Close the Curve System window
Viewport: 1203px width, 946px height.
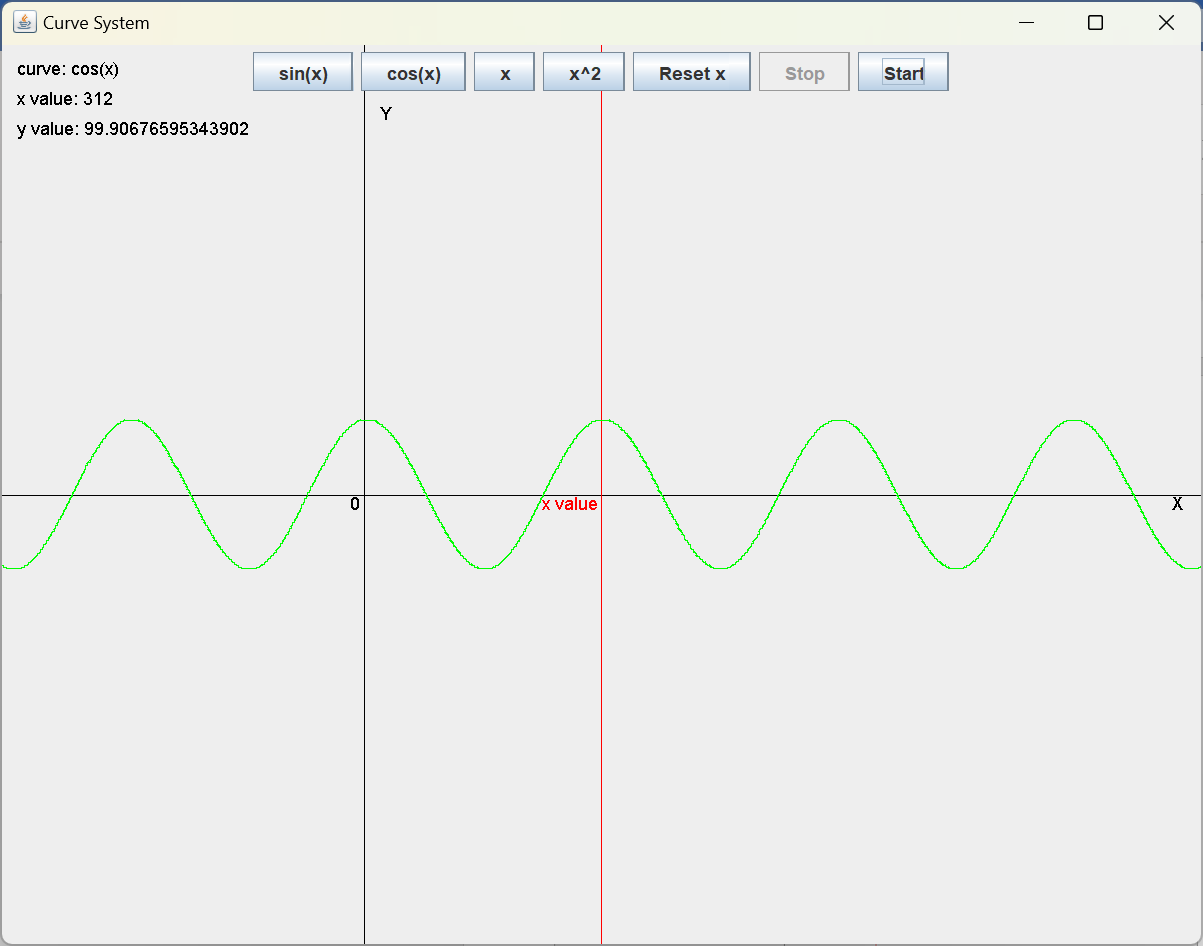pos(1166,23)
